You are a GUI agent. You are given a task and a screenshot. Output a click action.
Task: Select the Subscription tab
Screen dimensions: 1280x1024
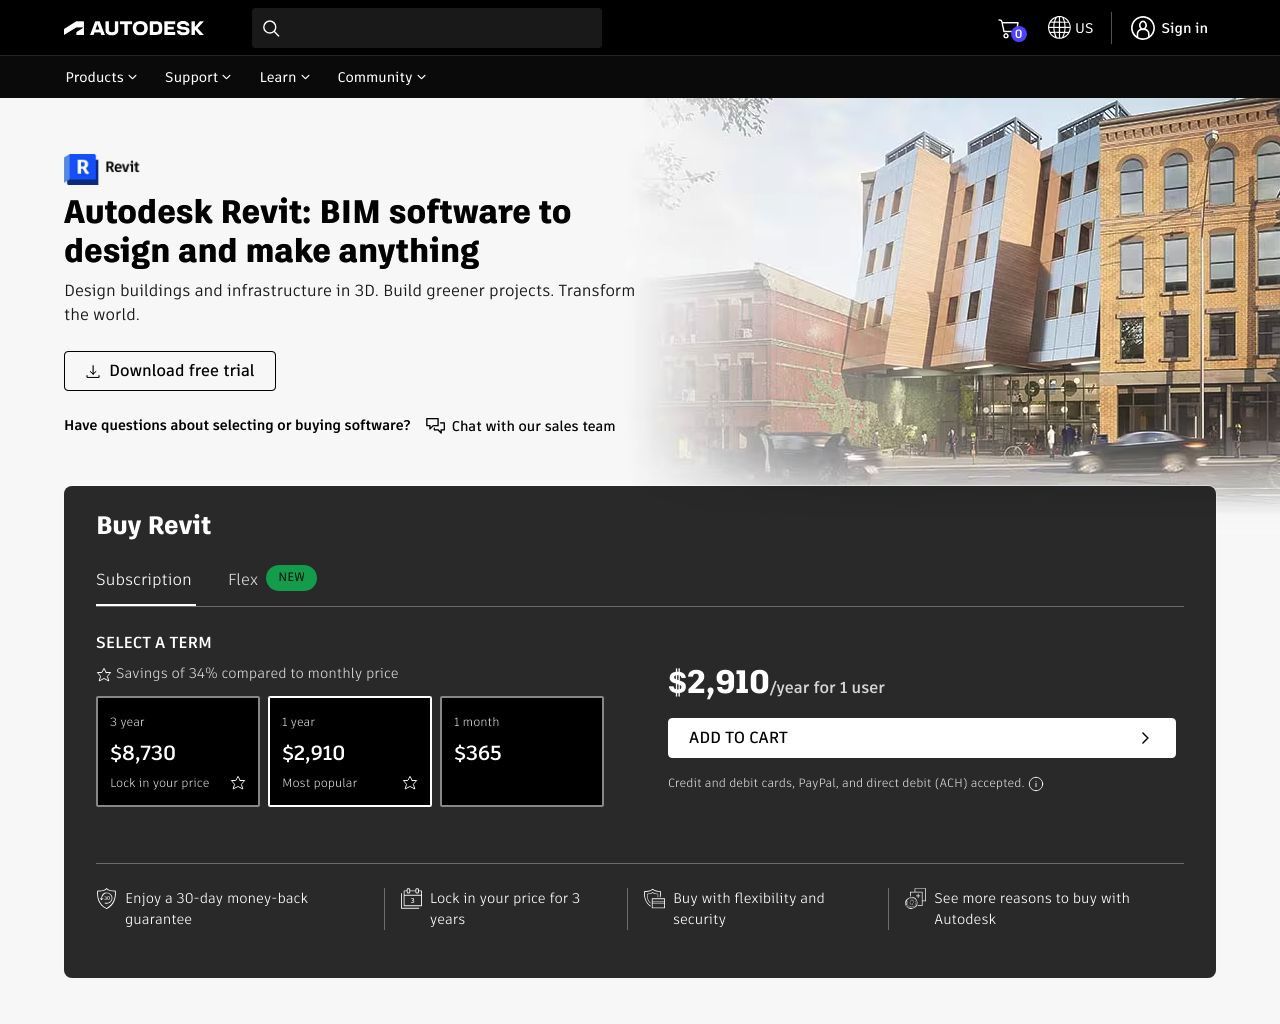[144, 579]
